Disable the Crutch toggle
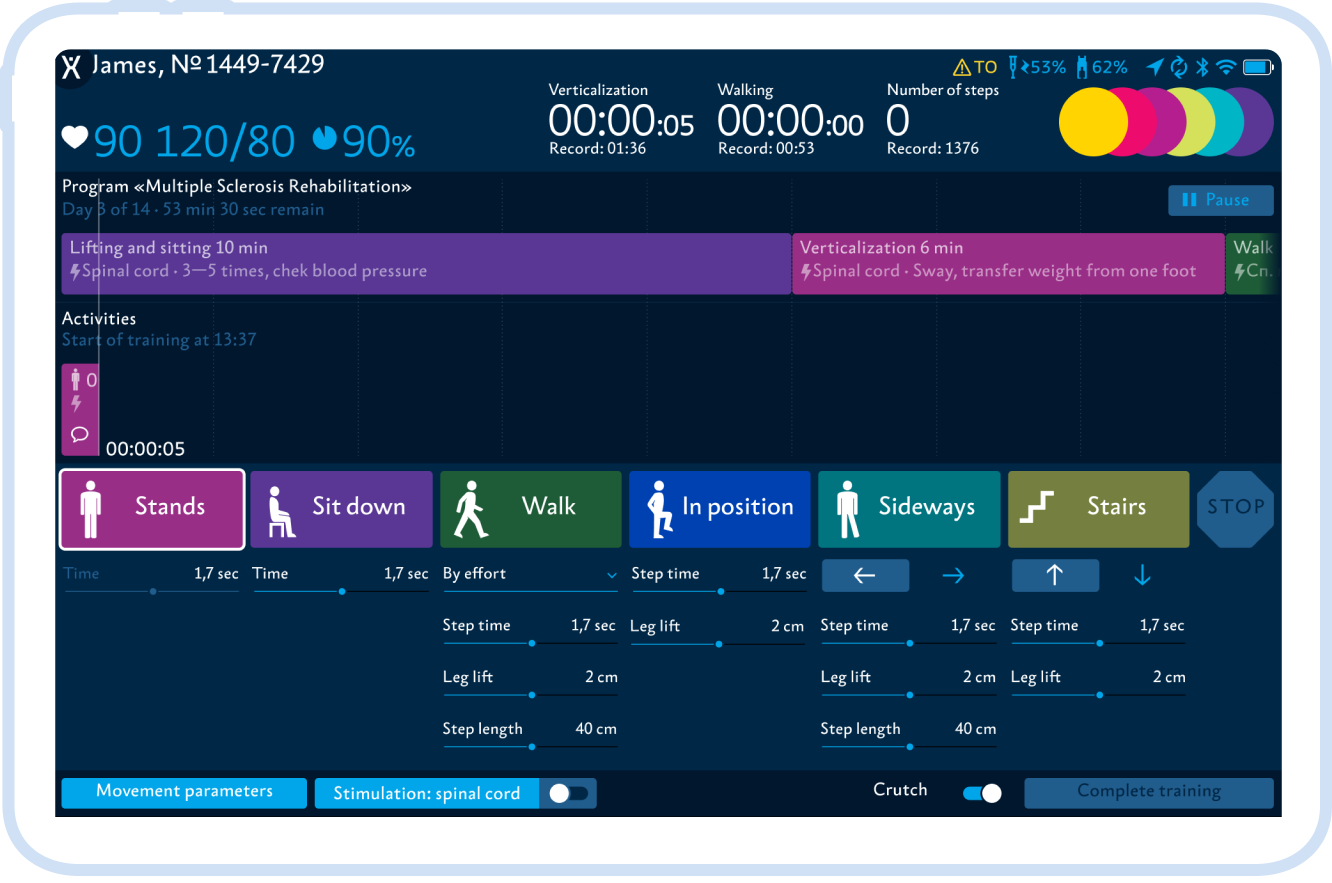Screen dimensions: 1332x883 click(981, 793)
